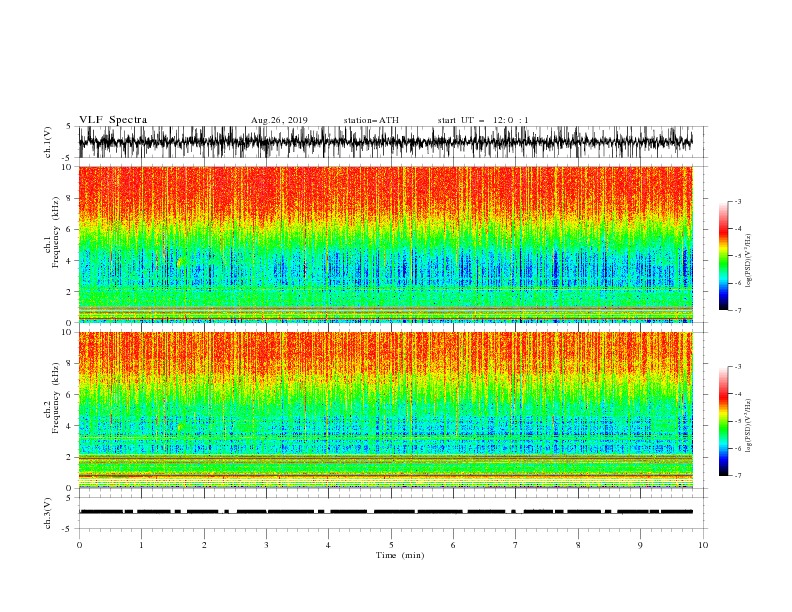
Task: Click the date 'Aug.26, 2019'
Action: [x=279, y=120]
